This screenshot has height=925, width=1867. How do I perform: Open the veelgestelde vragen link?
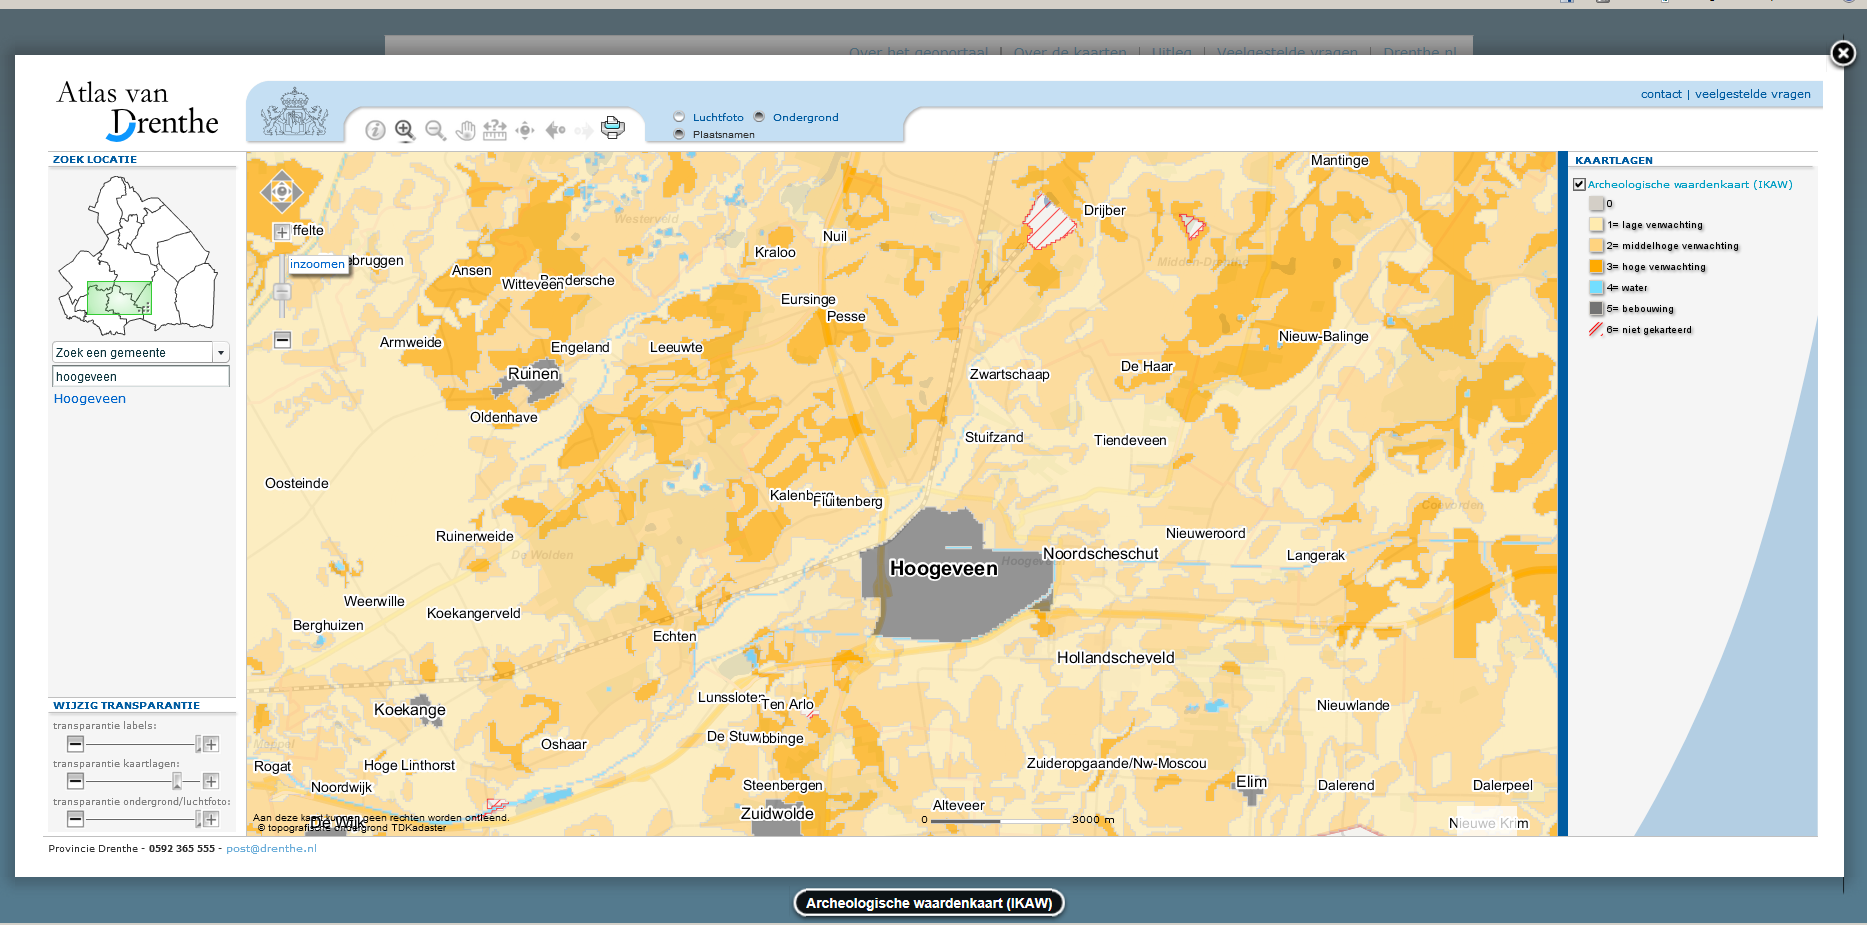coord(1752,94)
